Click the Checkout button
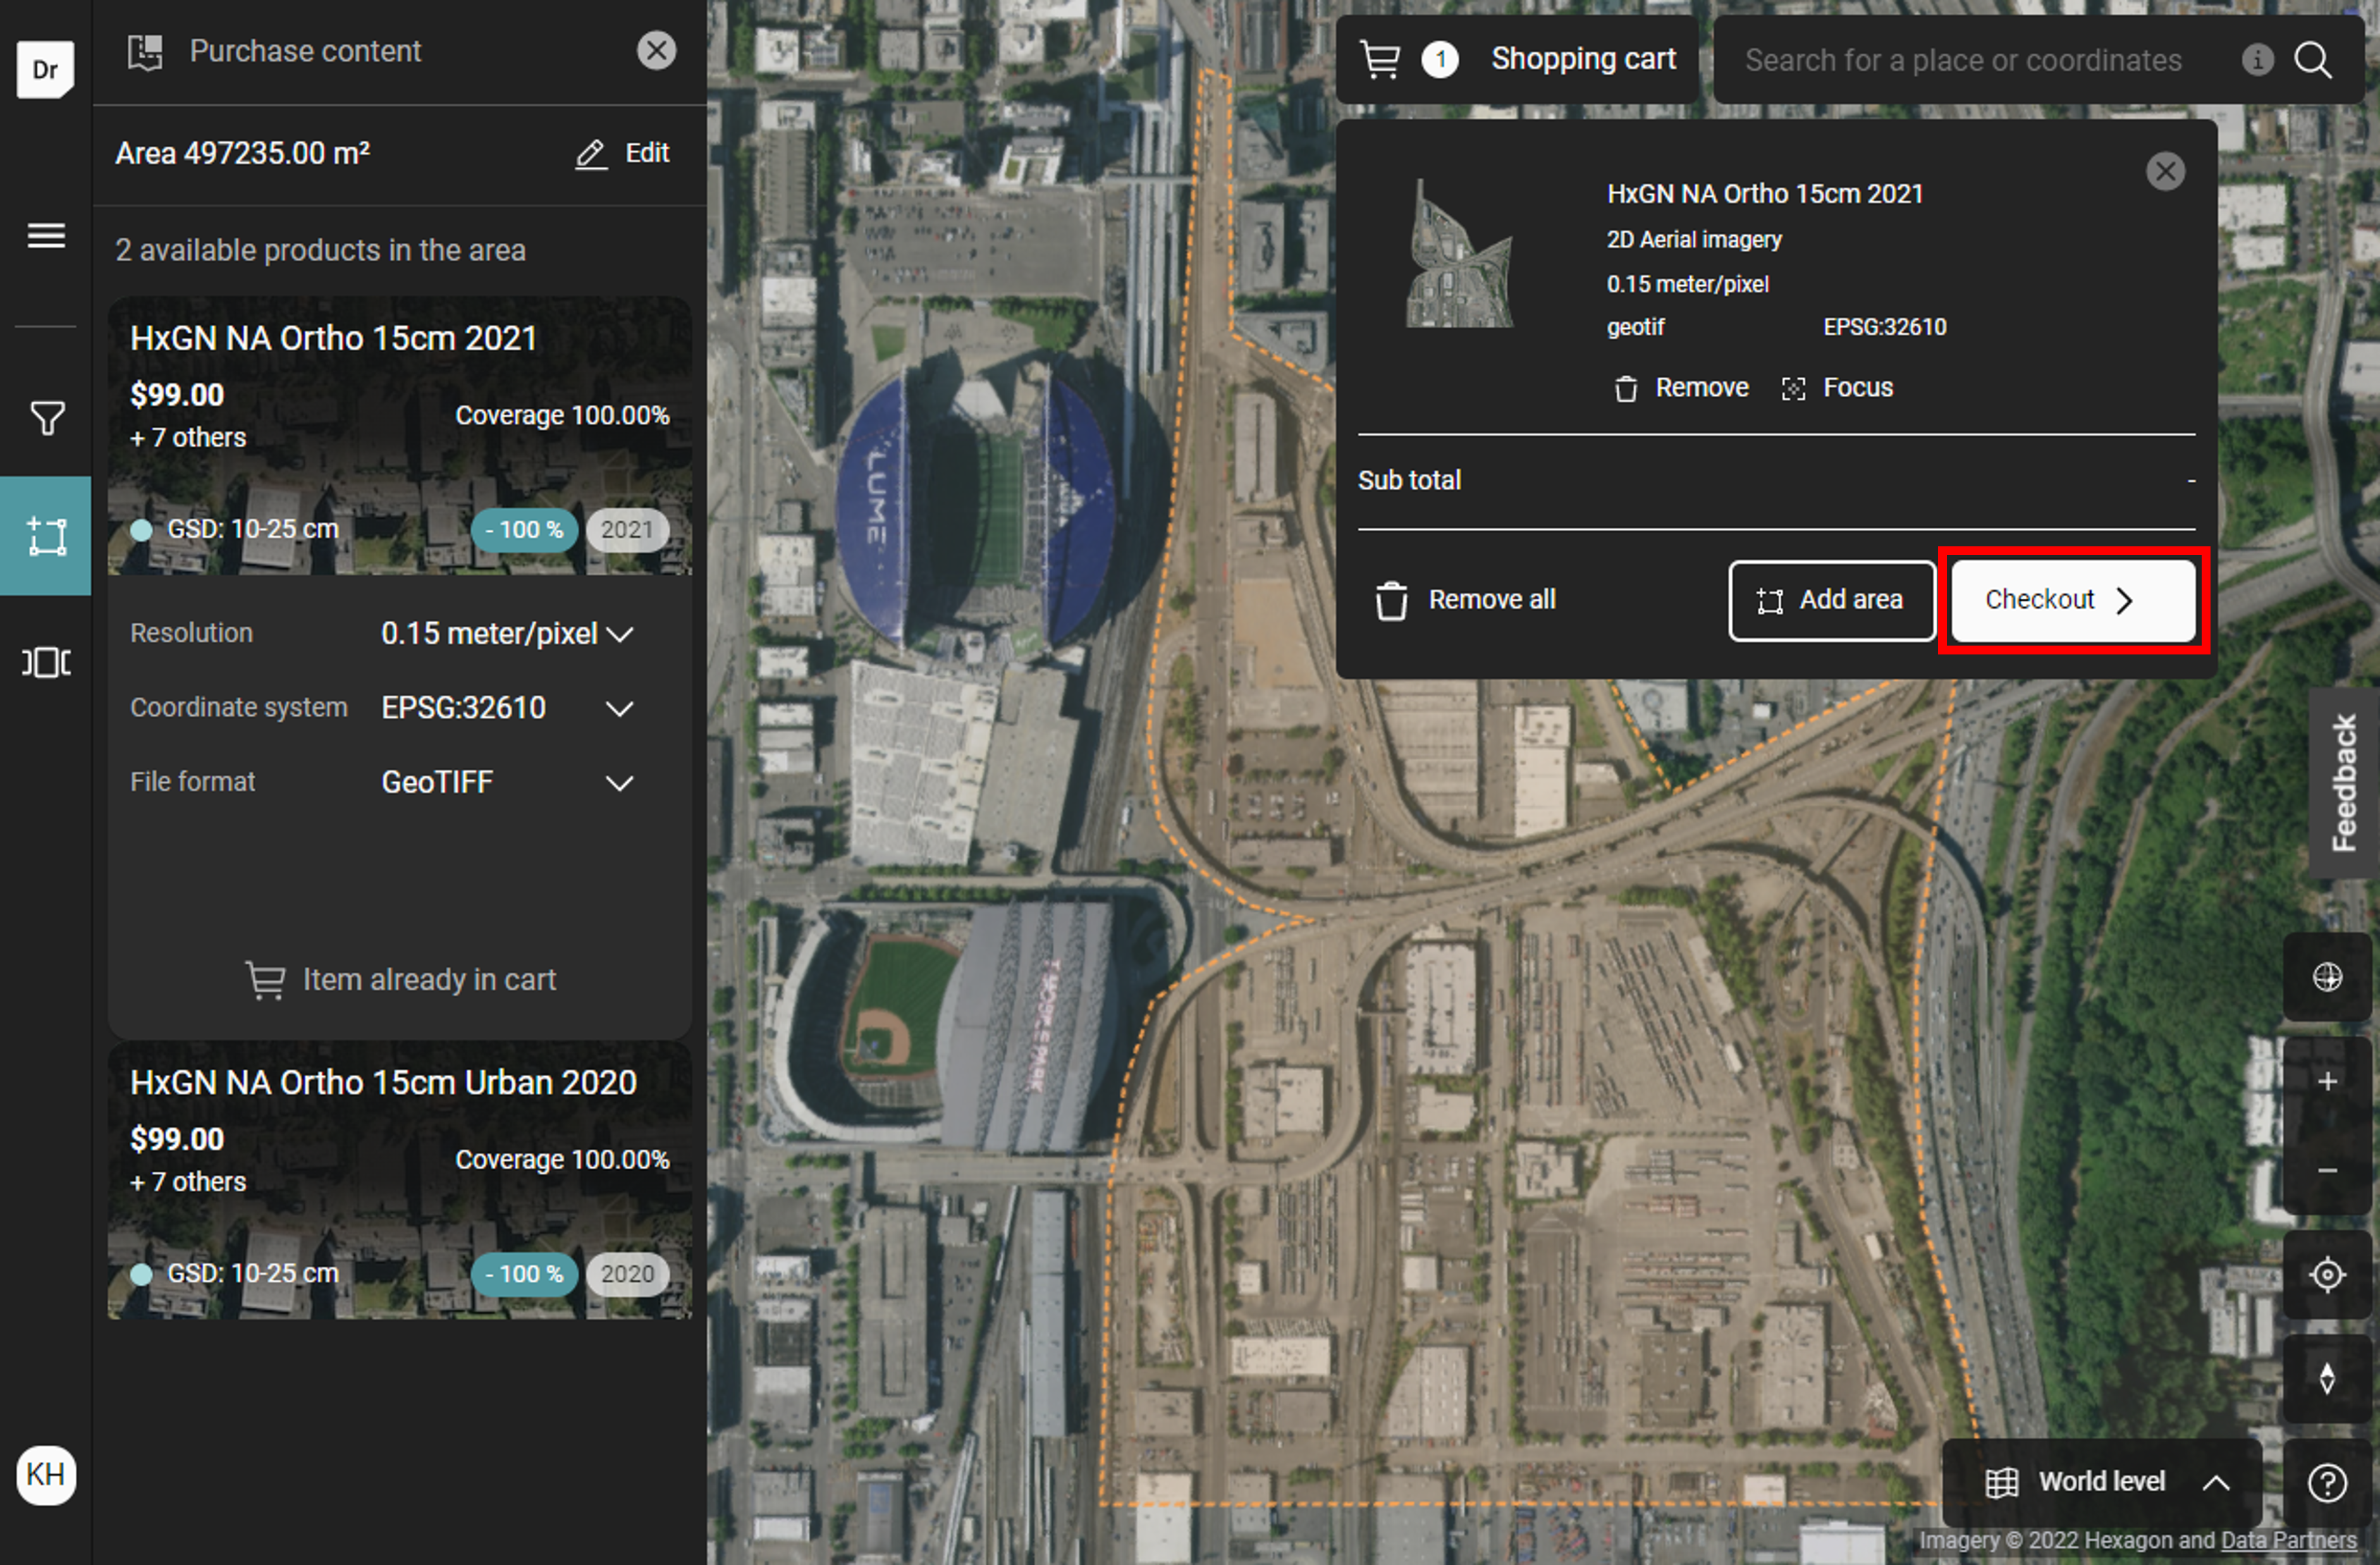The height and width of the screenshot is (1565, 2380). point(2072,600)
